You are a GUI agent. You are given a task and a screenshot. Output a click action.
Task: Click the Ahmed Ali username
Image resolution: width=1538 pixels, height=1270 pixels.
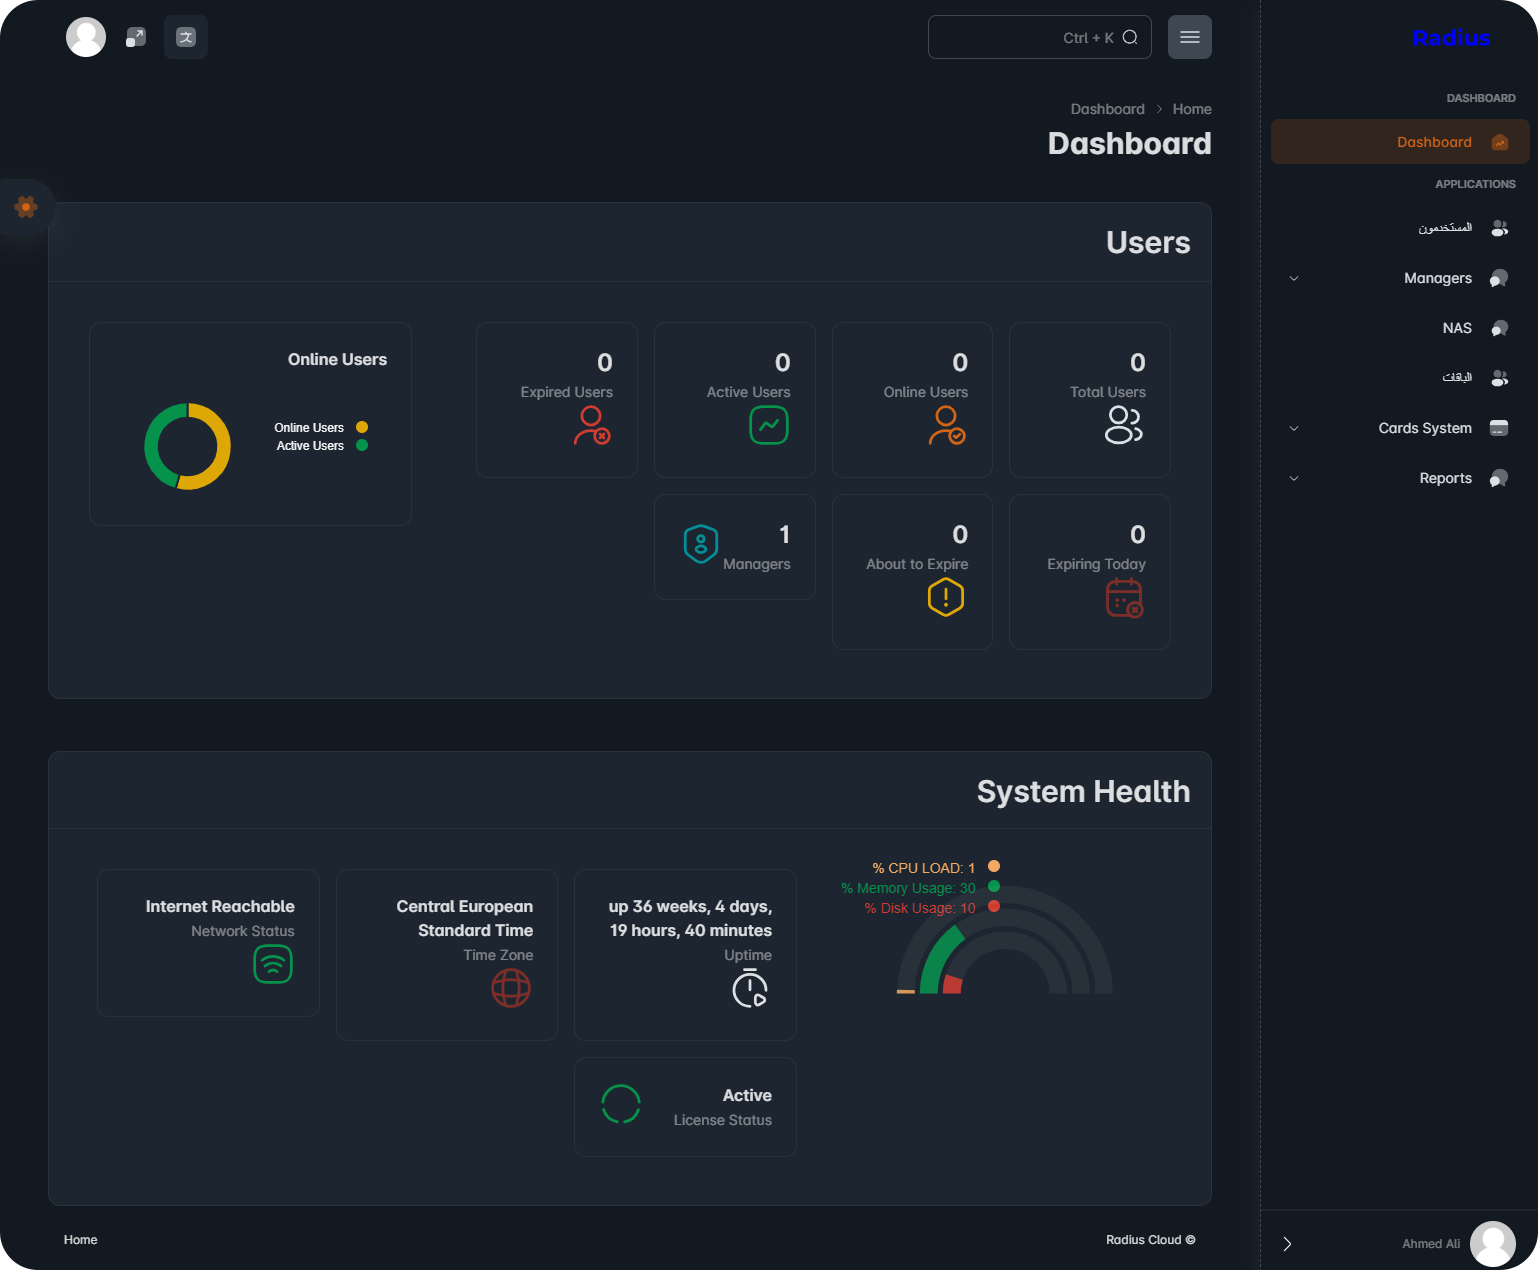click(x=1431, y=1244)
